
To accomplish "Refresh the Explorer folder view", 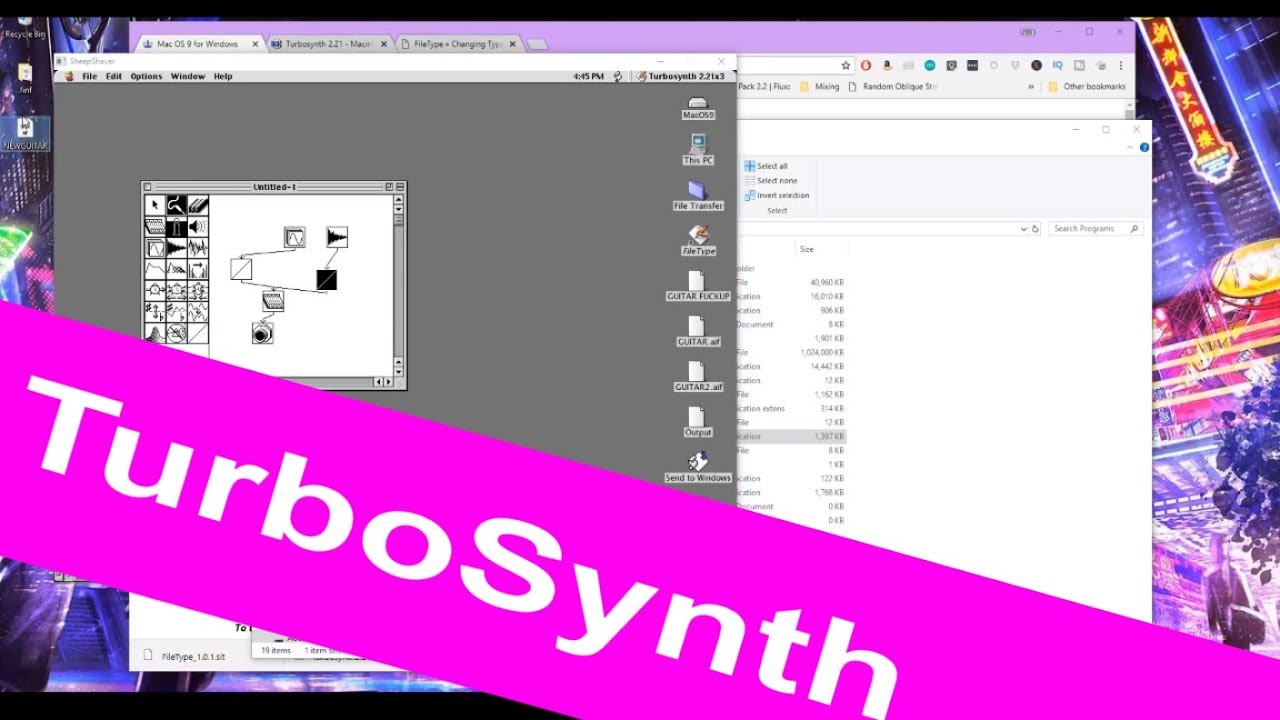I will (1035, 228).
